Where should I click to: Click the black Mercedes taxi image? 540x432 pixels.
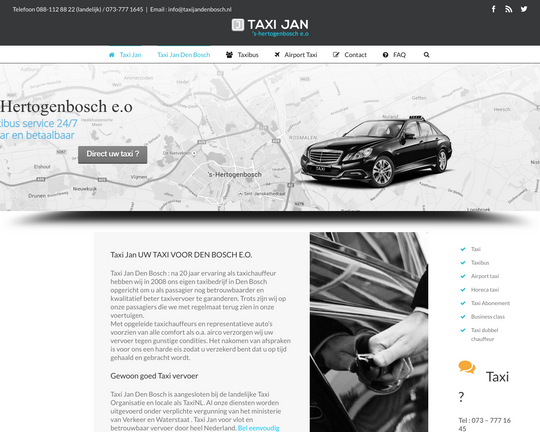coord(376,151)
